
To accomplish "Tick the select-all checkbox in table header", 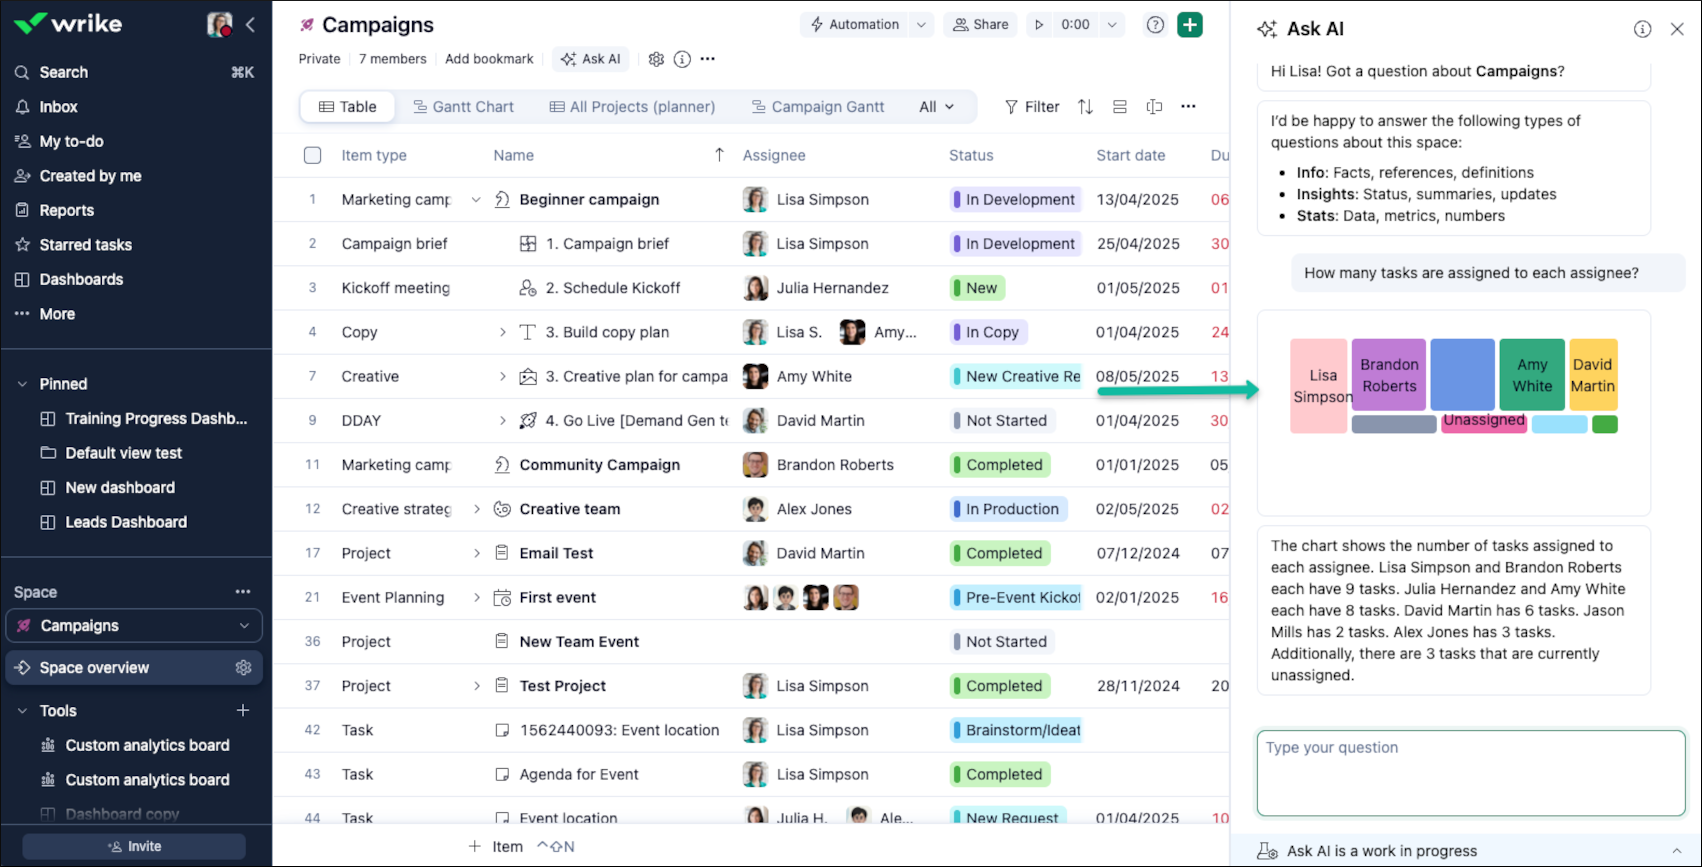I will point(313,155).
